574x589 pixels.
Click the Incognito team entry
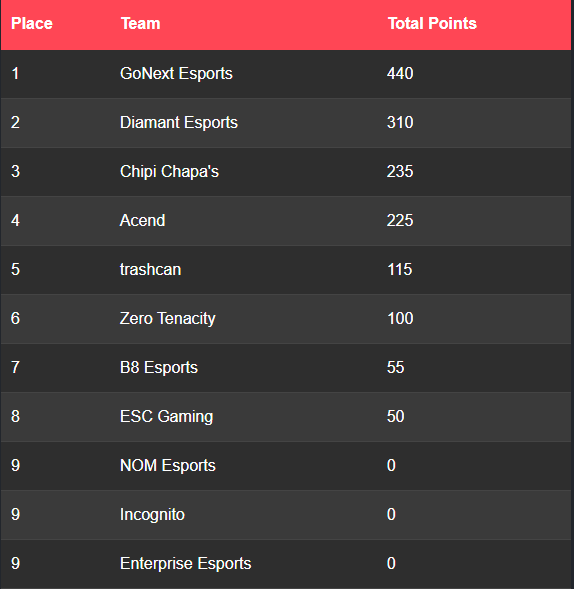(152, 515)
